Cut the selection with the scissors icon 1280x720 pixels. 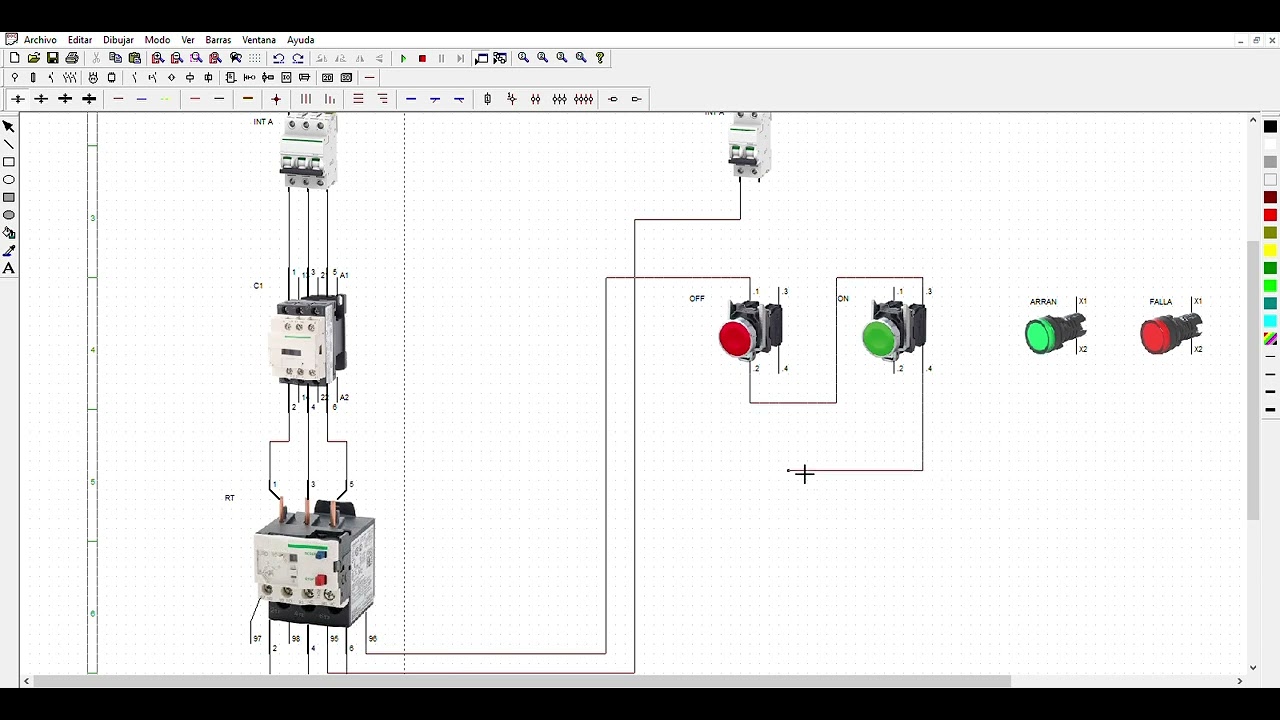(x=96, y=58)
